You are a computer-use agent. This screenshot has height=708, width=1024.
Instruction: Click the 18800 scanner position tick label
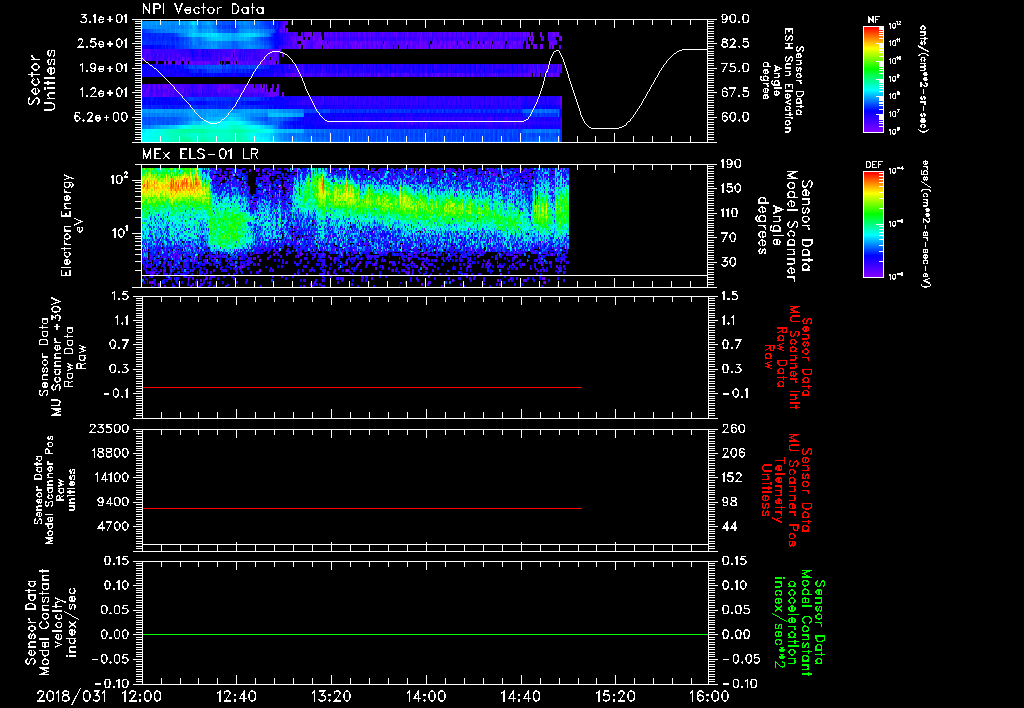pyautogui.click(x=110, y=453)
